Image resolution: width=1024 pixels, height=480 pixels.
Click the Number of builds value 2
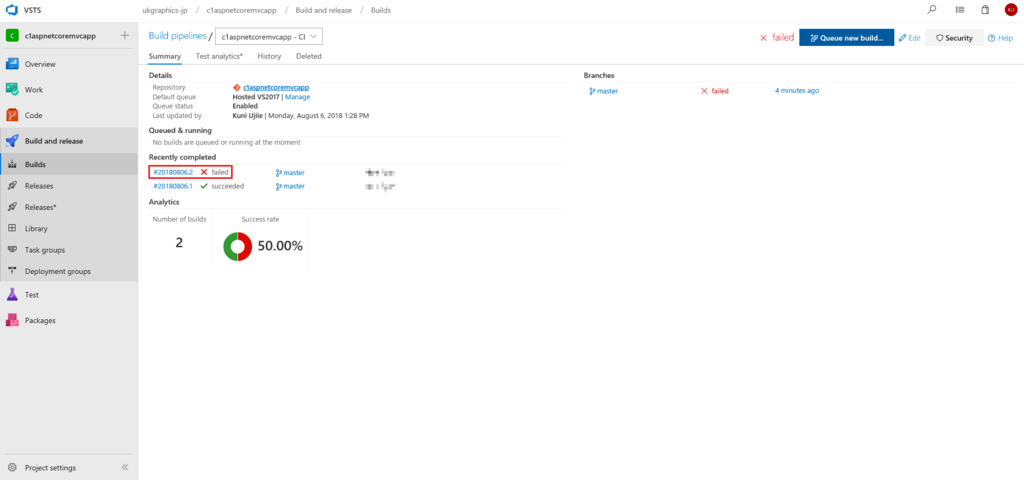pos(179,243)
